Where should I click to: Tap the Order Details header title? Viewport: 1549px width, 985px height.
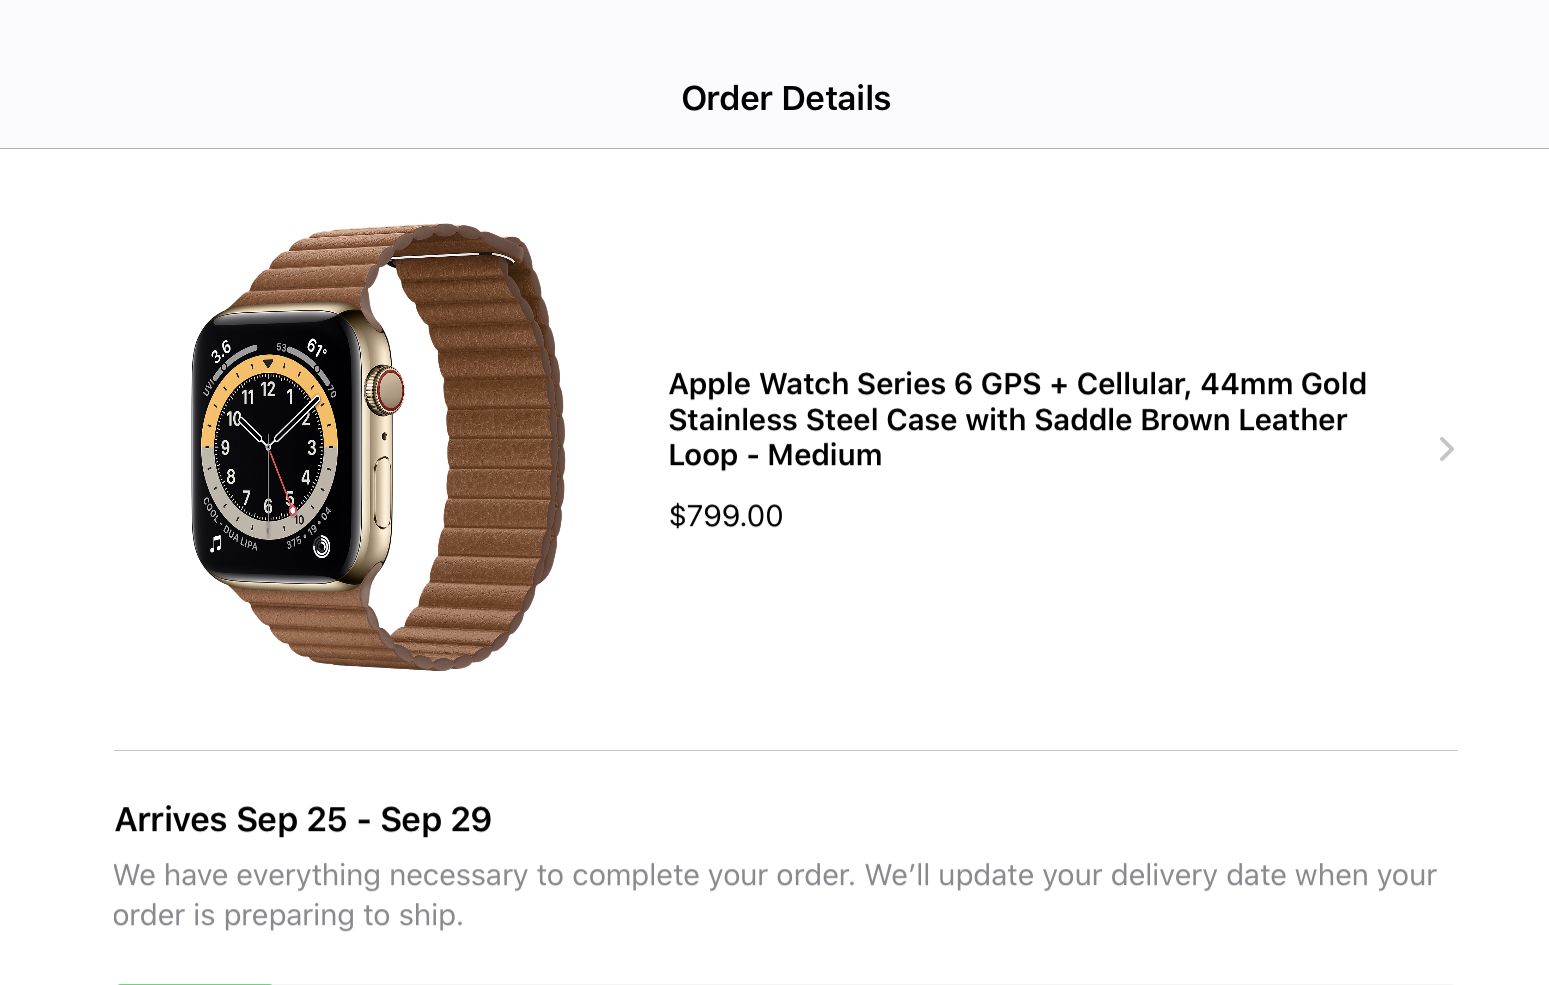tap(786, 99)
